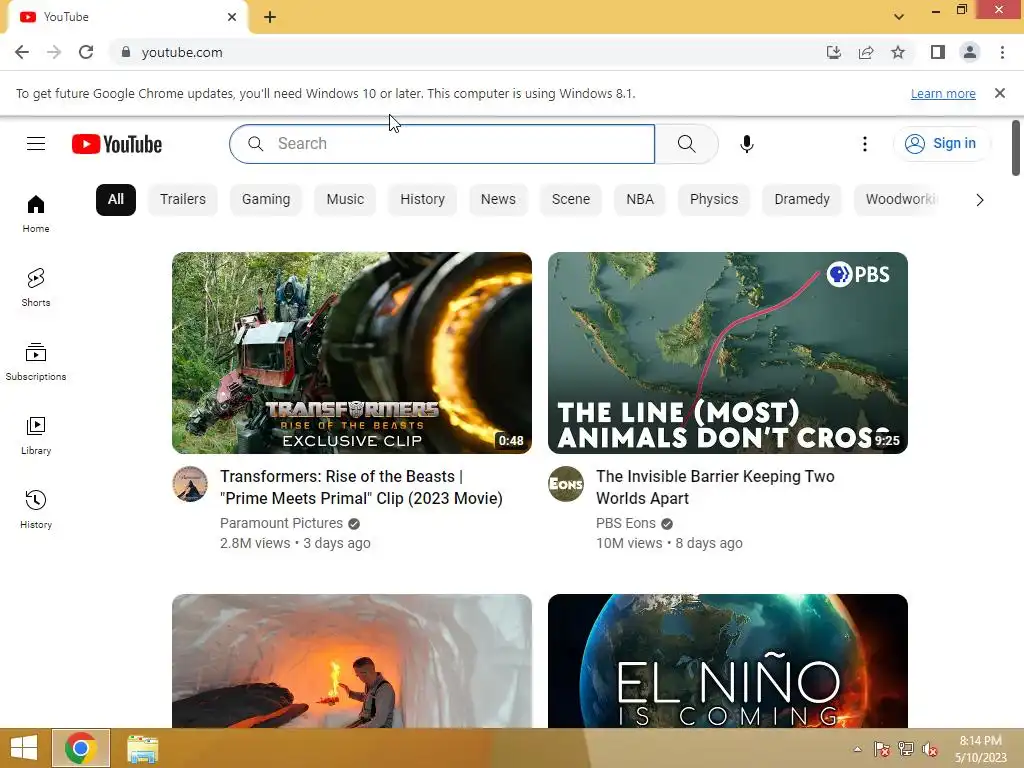This screenshot has height=768, width=1024.
Task: Toggle the Chrome side panel icon
Action: tap(938, 52)
